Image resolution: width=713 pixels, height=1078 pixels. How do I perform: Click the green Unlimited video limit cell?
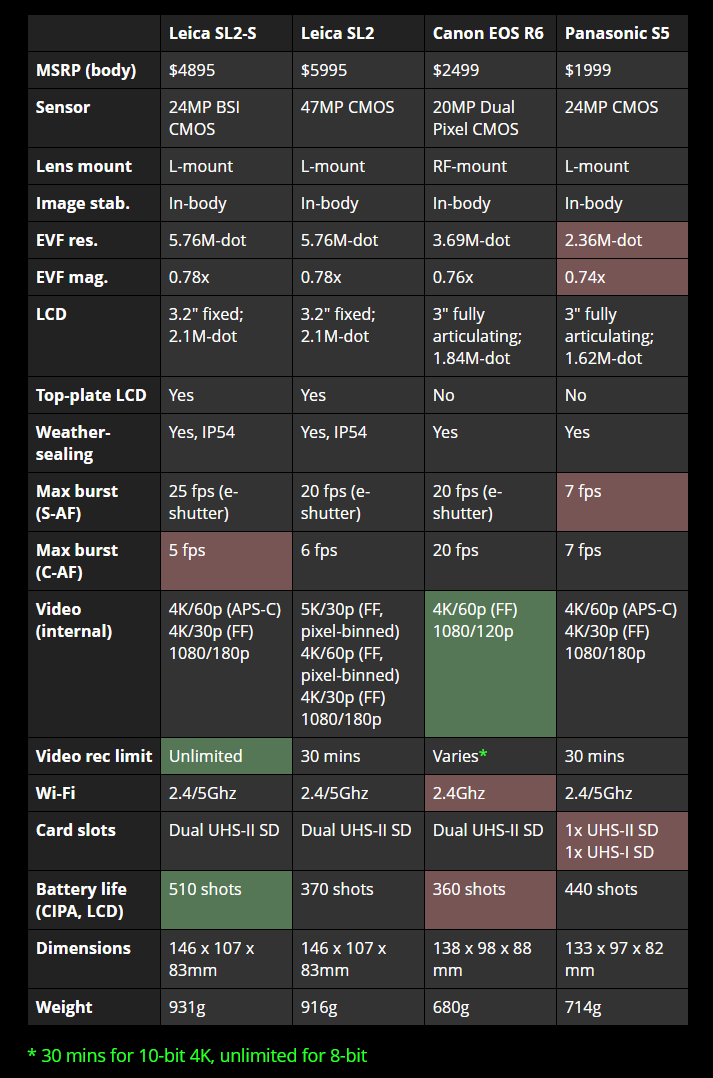[205, 756]
